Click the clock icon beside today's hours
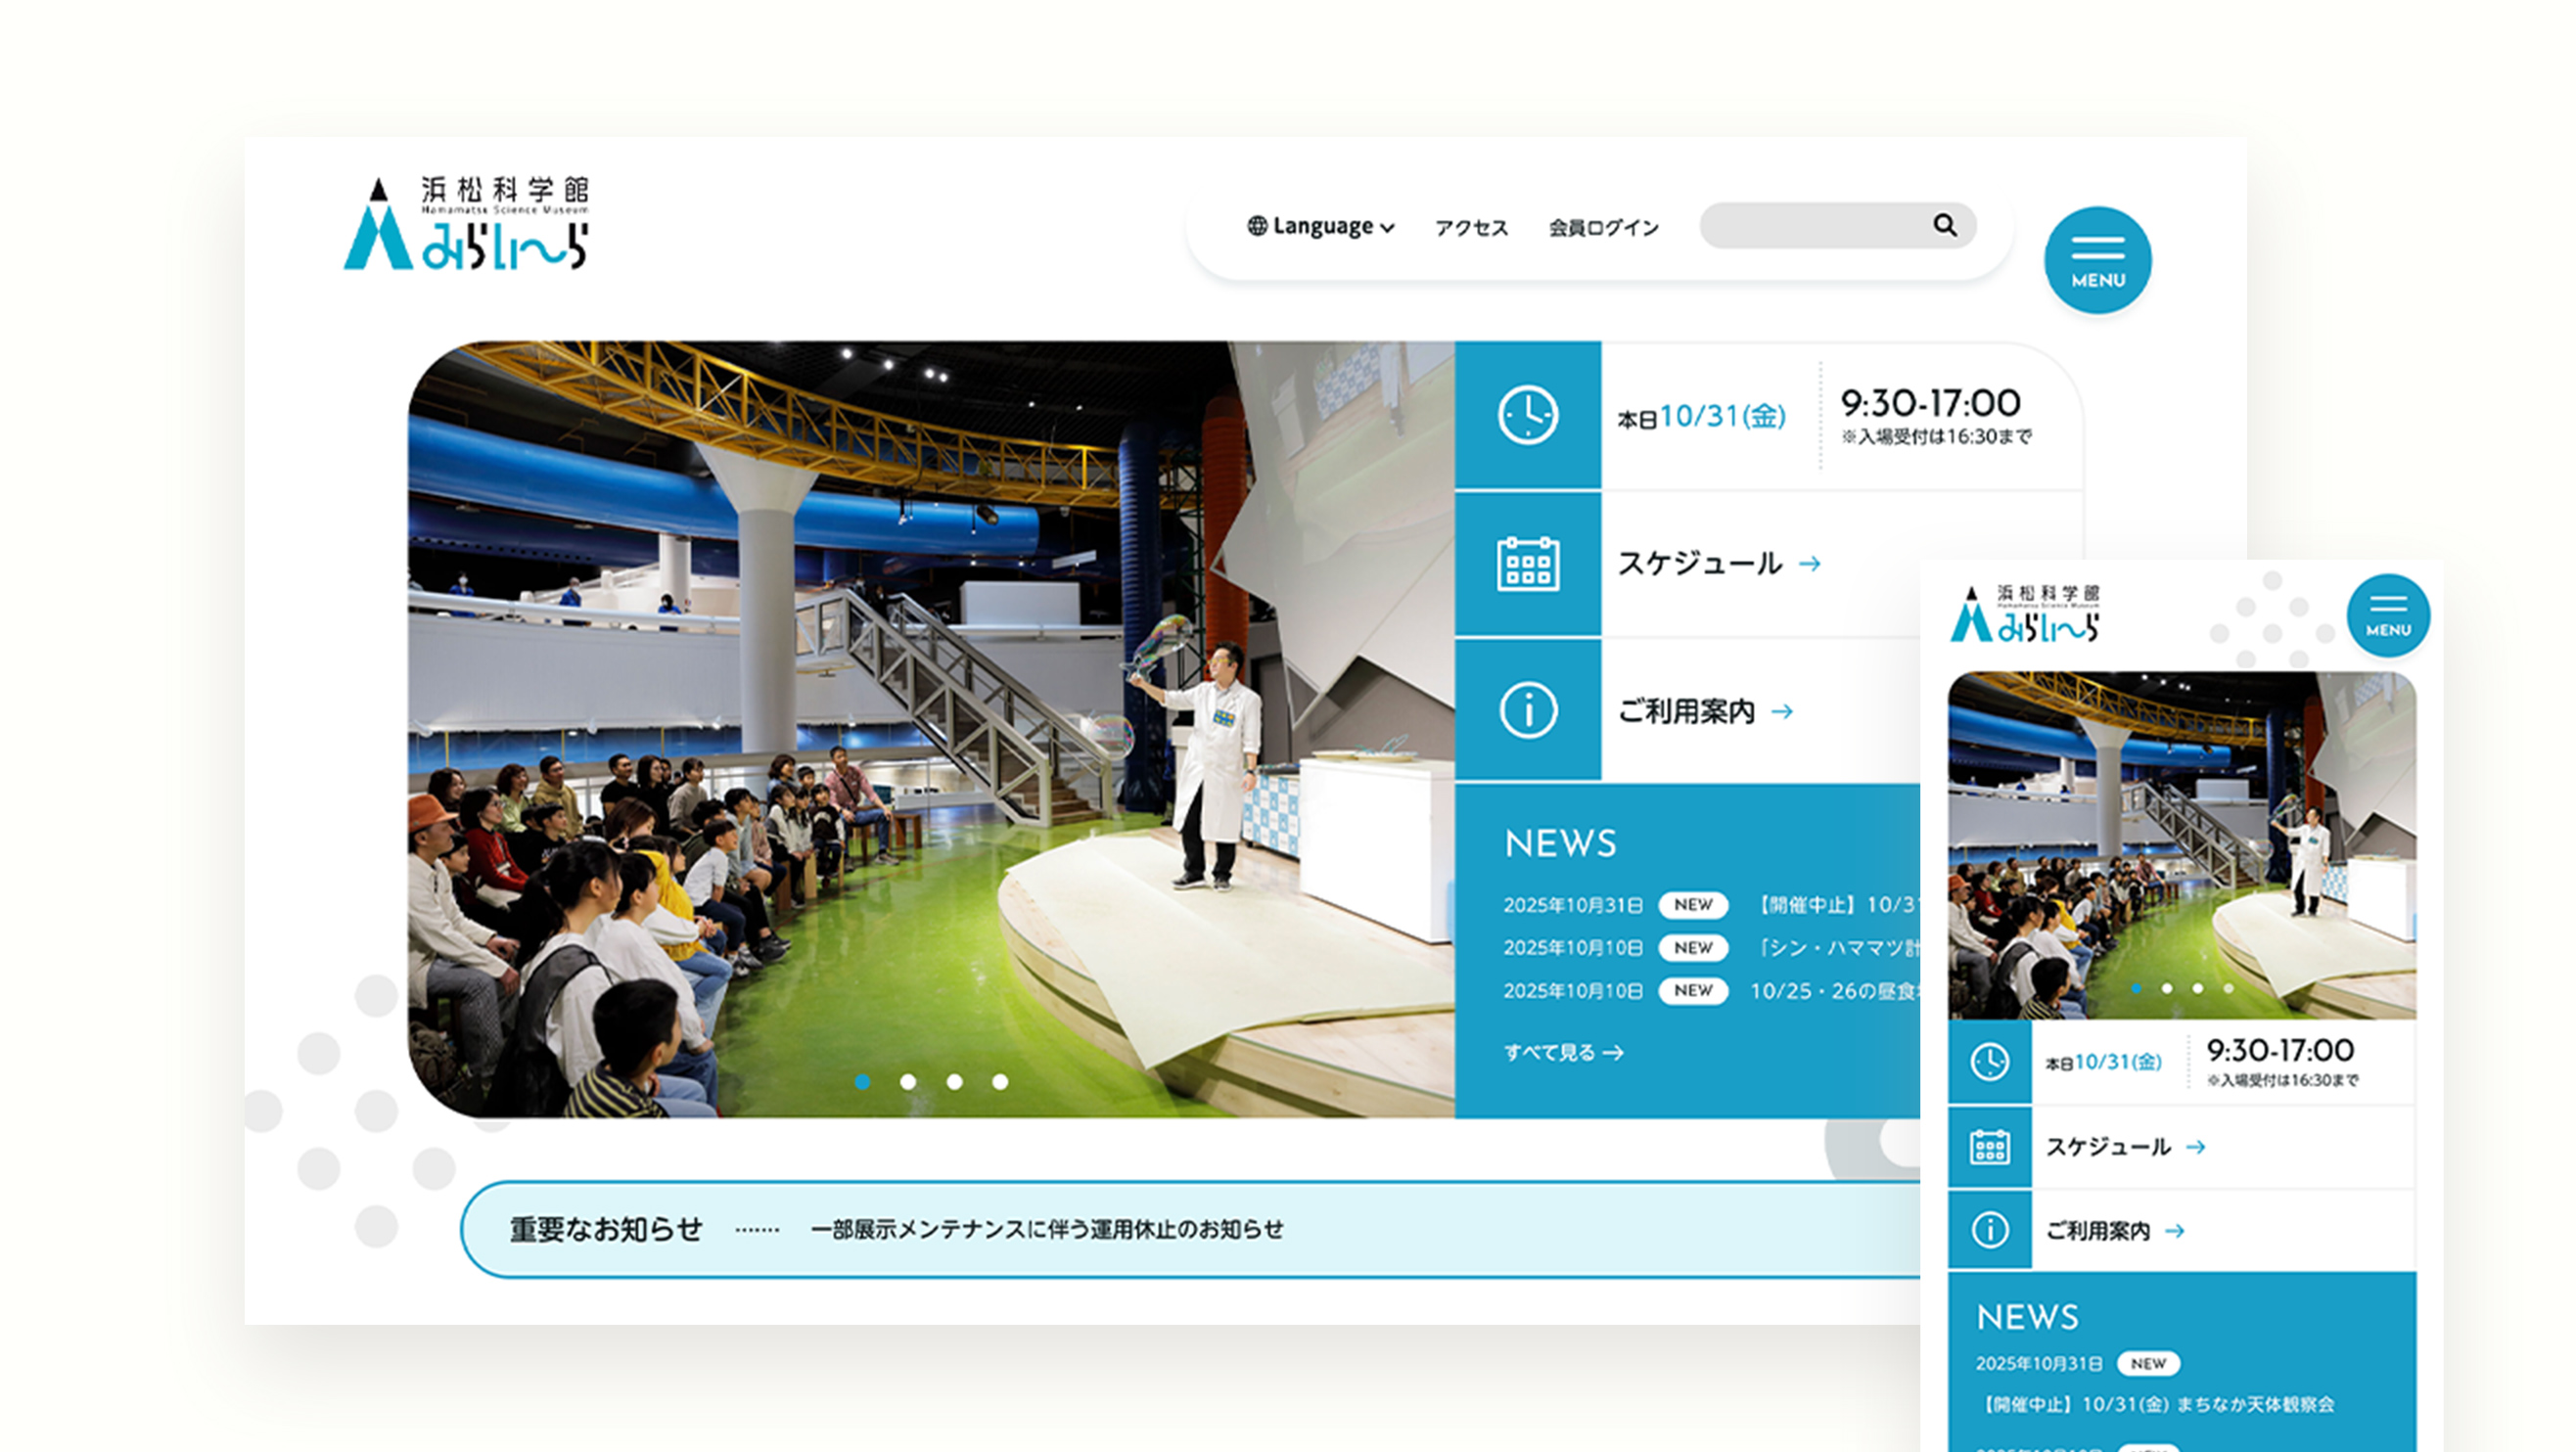 1527,415
